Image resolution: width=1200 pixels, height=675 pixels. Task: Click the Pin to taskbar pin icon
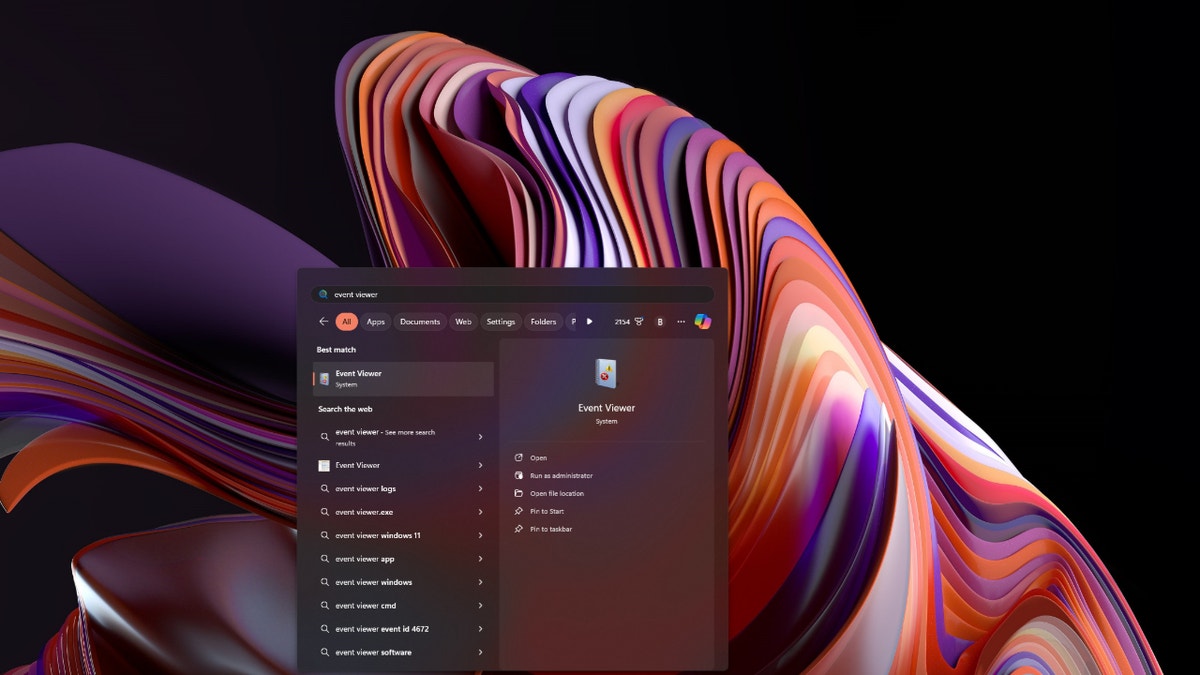tap(519, 529)
